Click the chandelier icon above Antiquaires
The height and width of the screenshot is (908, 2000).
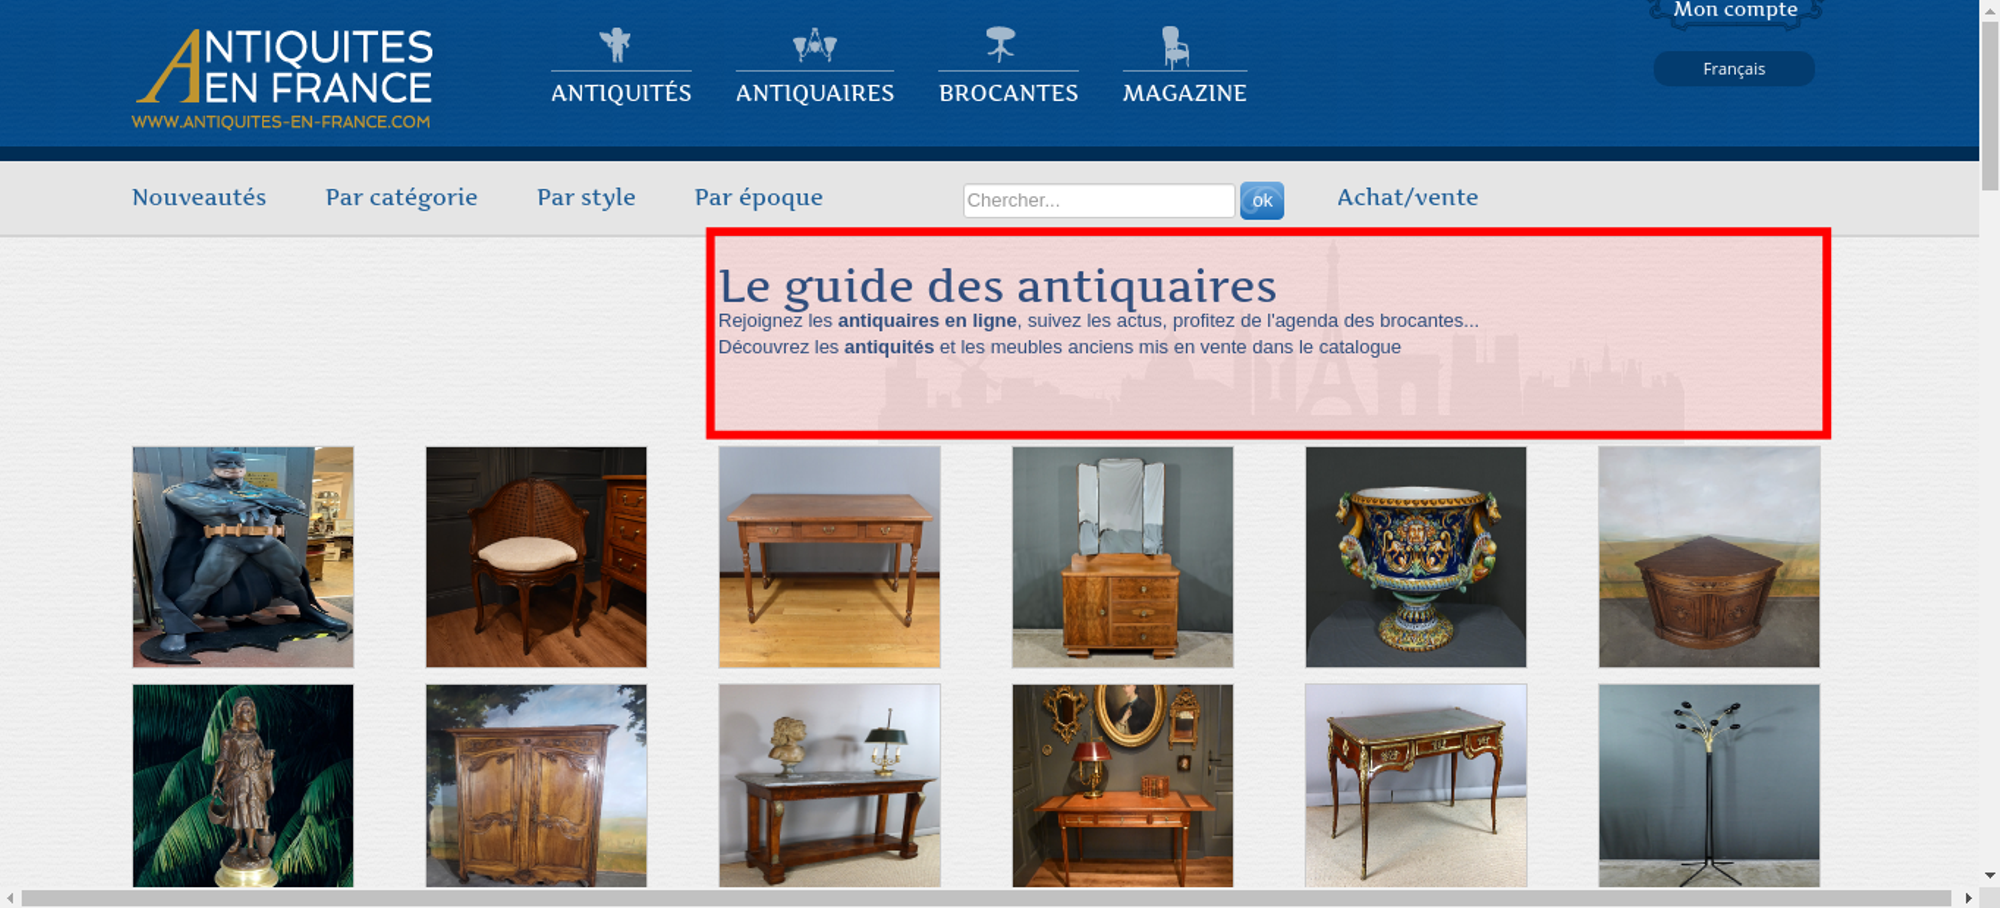coord(815,45)
